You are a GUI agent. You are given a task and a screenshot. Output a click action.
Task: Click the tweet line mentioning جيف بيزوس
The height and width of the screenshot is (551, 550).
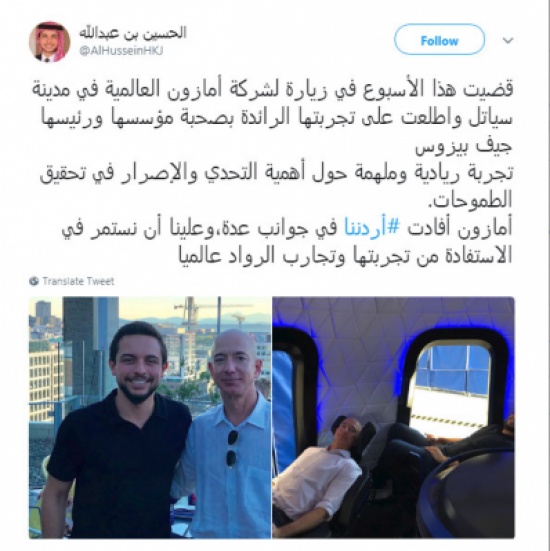coord(464,145)
